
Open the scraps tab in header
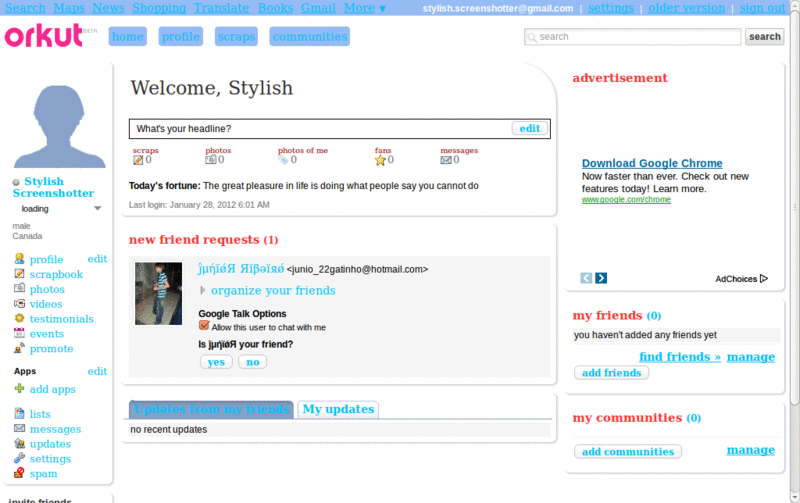(236, 37)
